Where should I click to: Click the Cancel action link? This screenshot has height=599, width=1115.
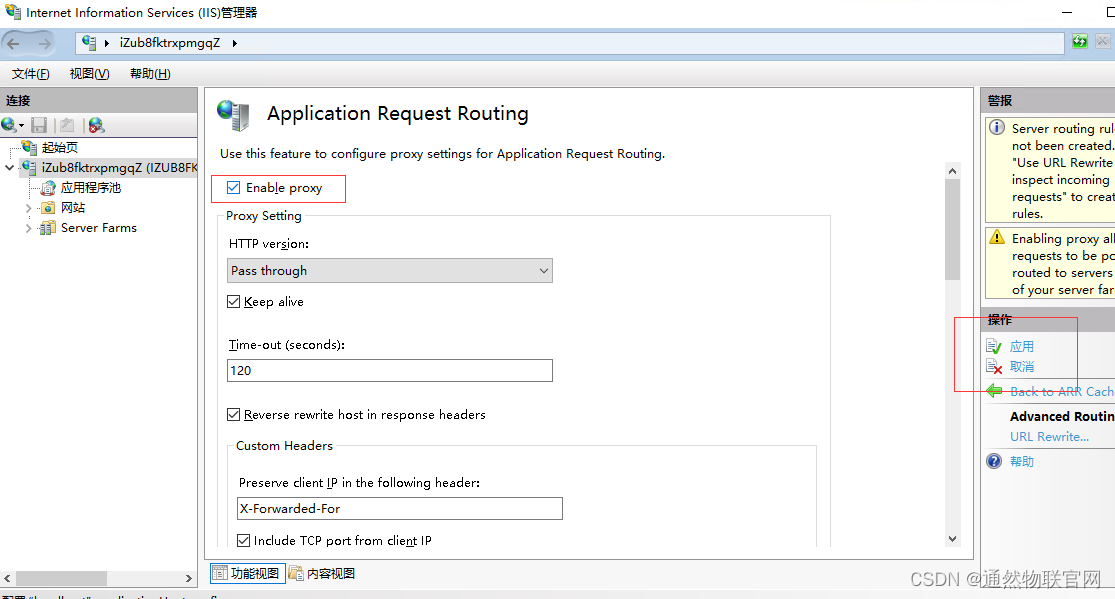(x=1022, y=366)
